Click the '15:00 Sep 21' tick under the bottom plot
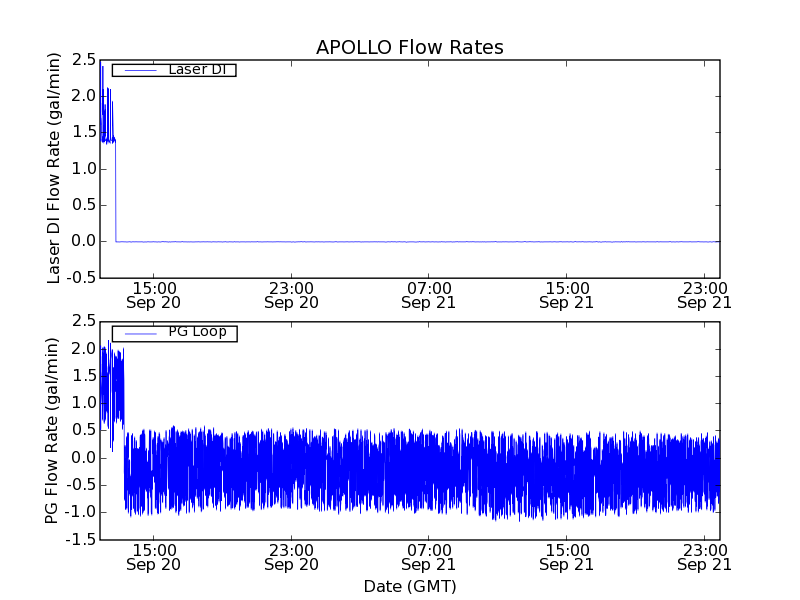Image resolution: width=800 pixels, height=600 pixels. [567, 557]
